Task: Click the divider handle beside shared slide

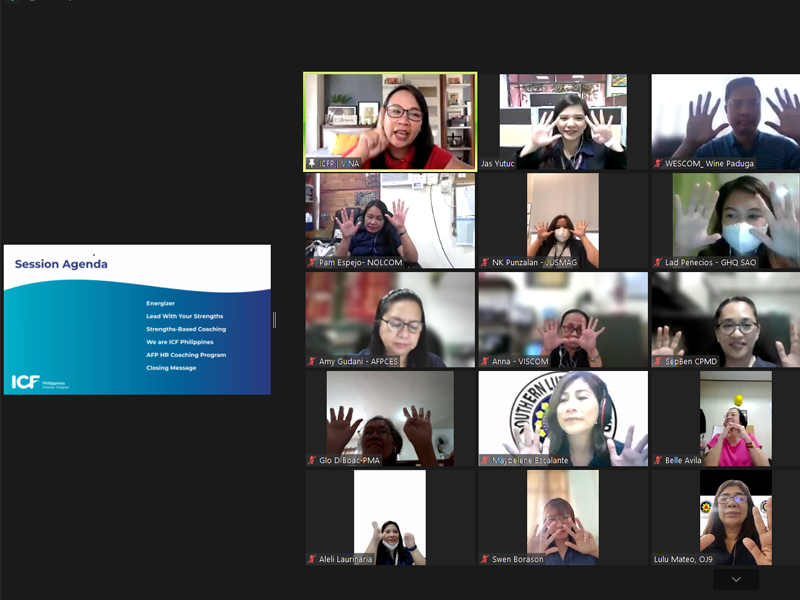Action: pyautogui.click(x=274, y=320)
